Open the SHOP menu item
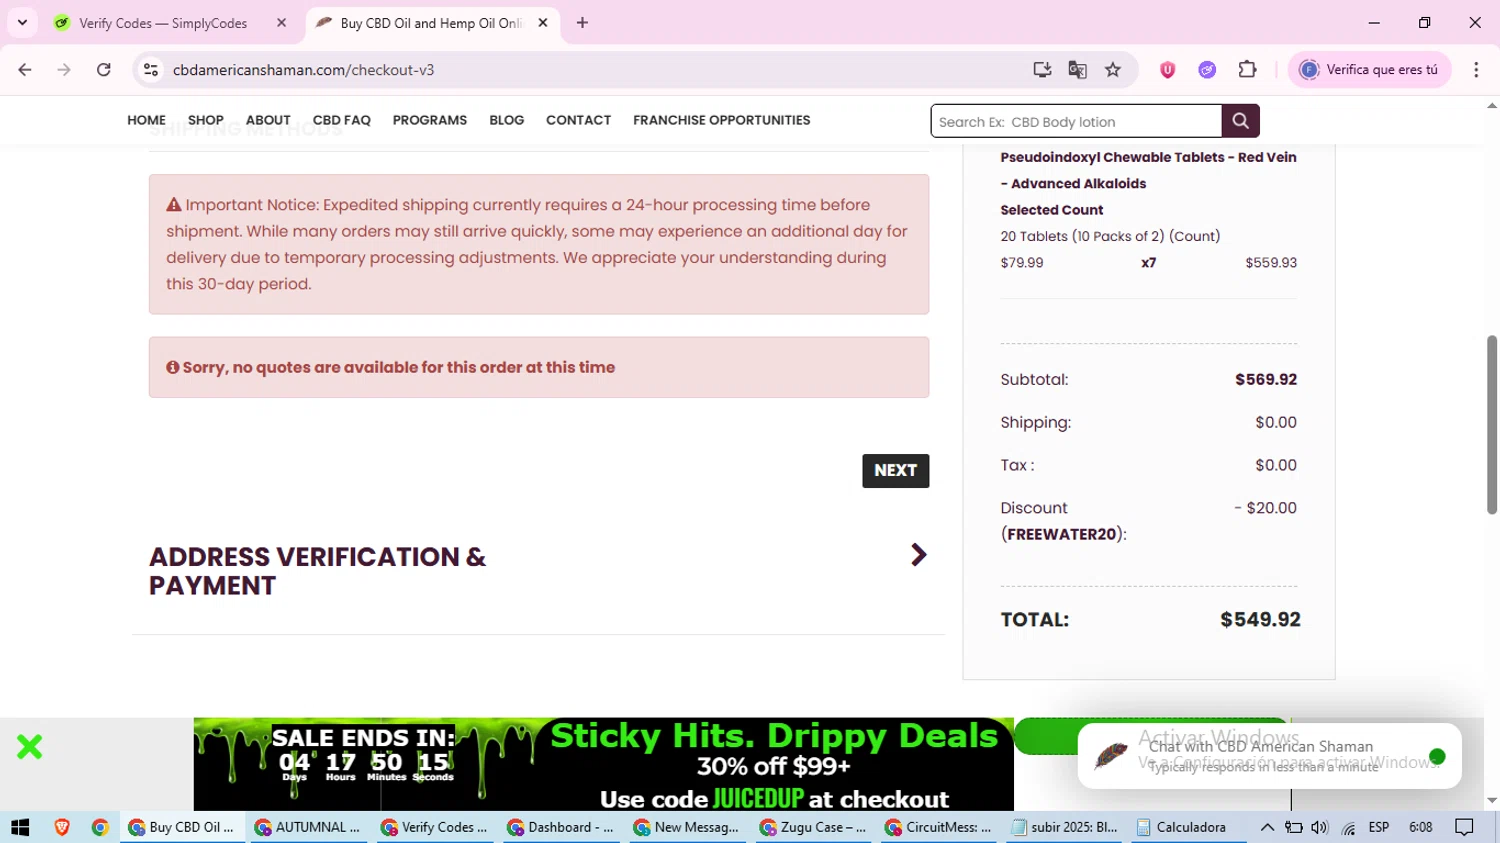Viewport: 1500px width, 843px height. 205,120
